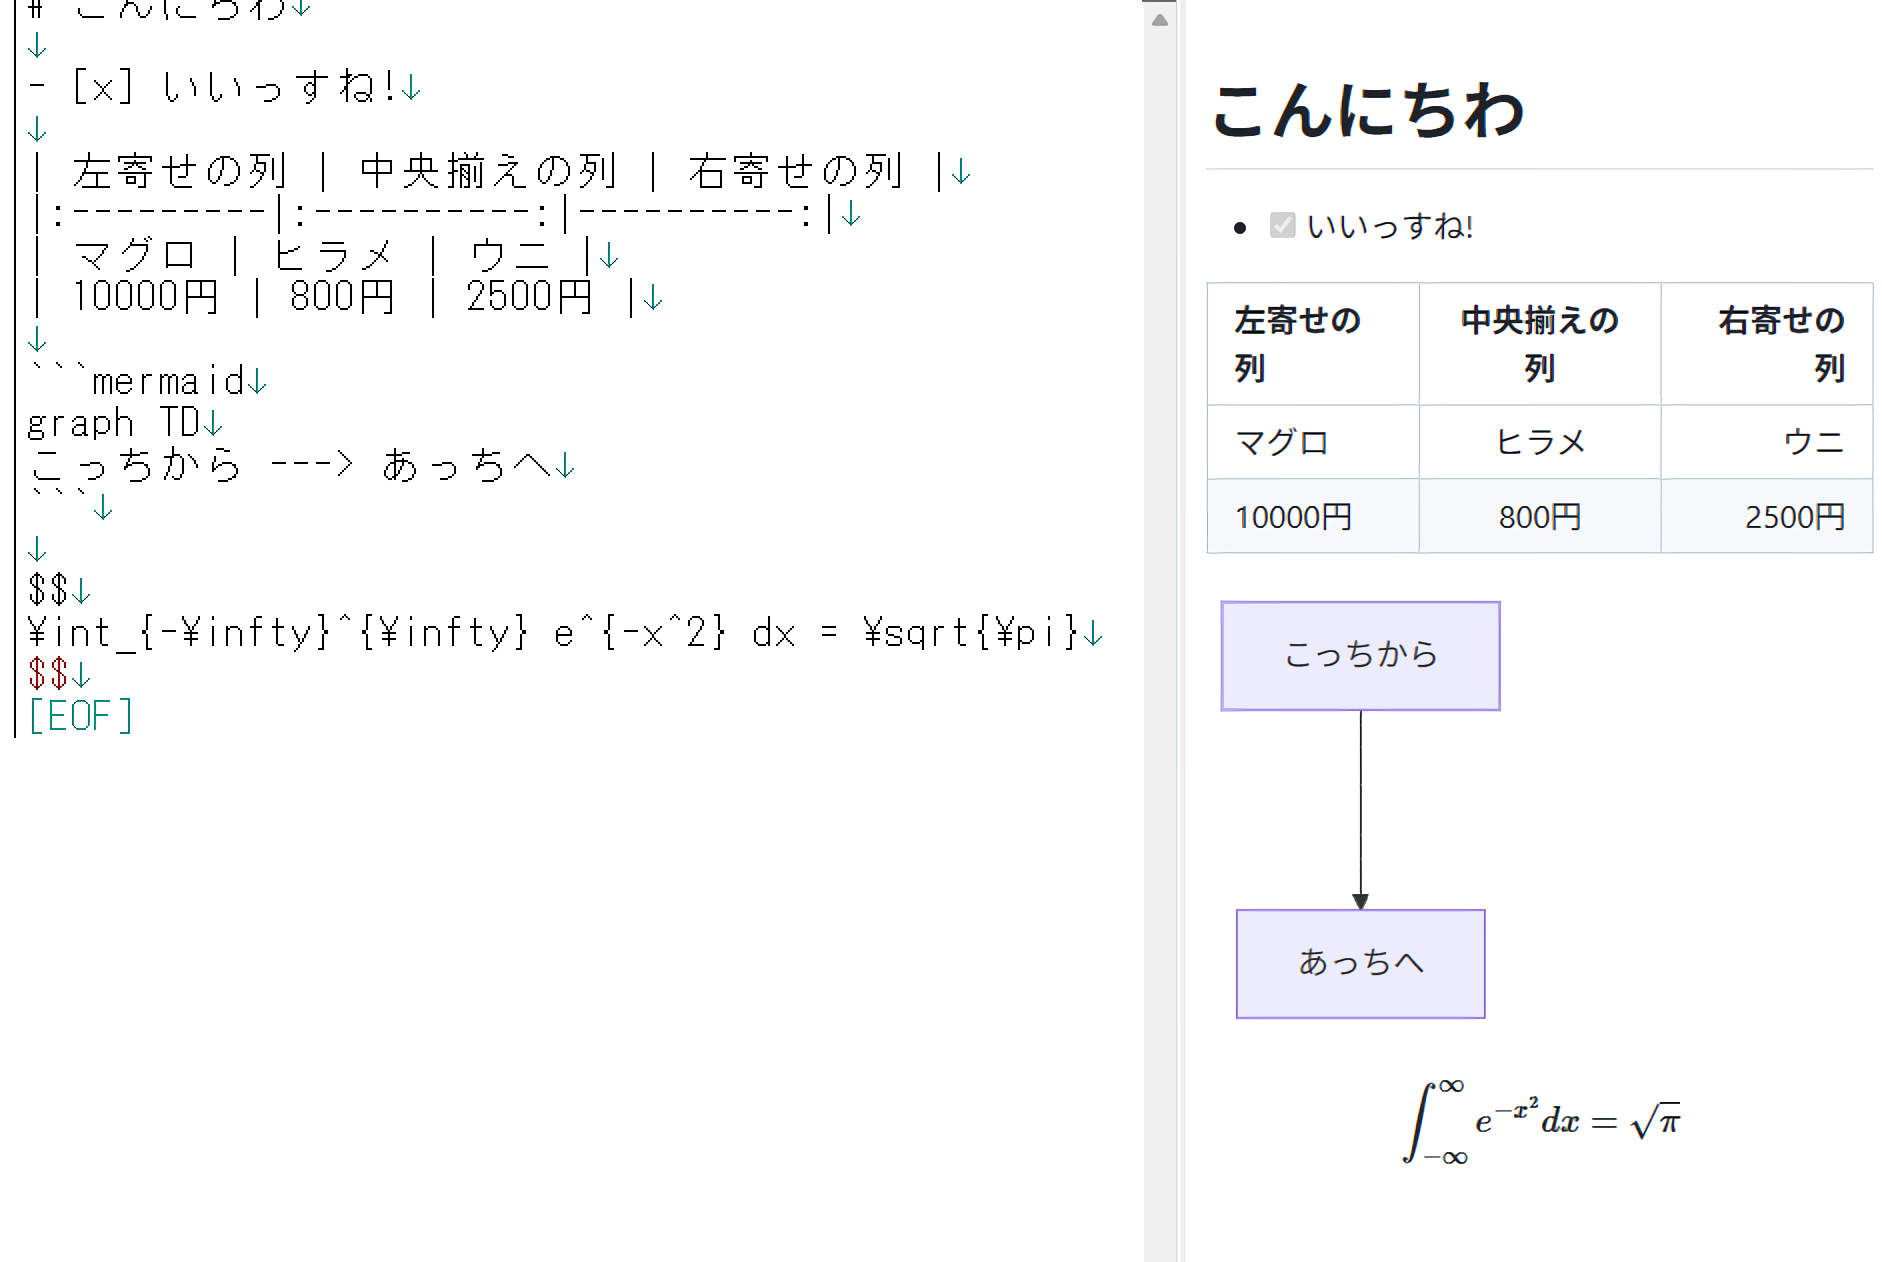
Task: Click the ```mermaid line in editor
Action: point(140,381)
